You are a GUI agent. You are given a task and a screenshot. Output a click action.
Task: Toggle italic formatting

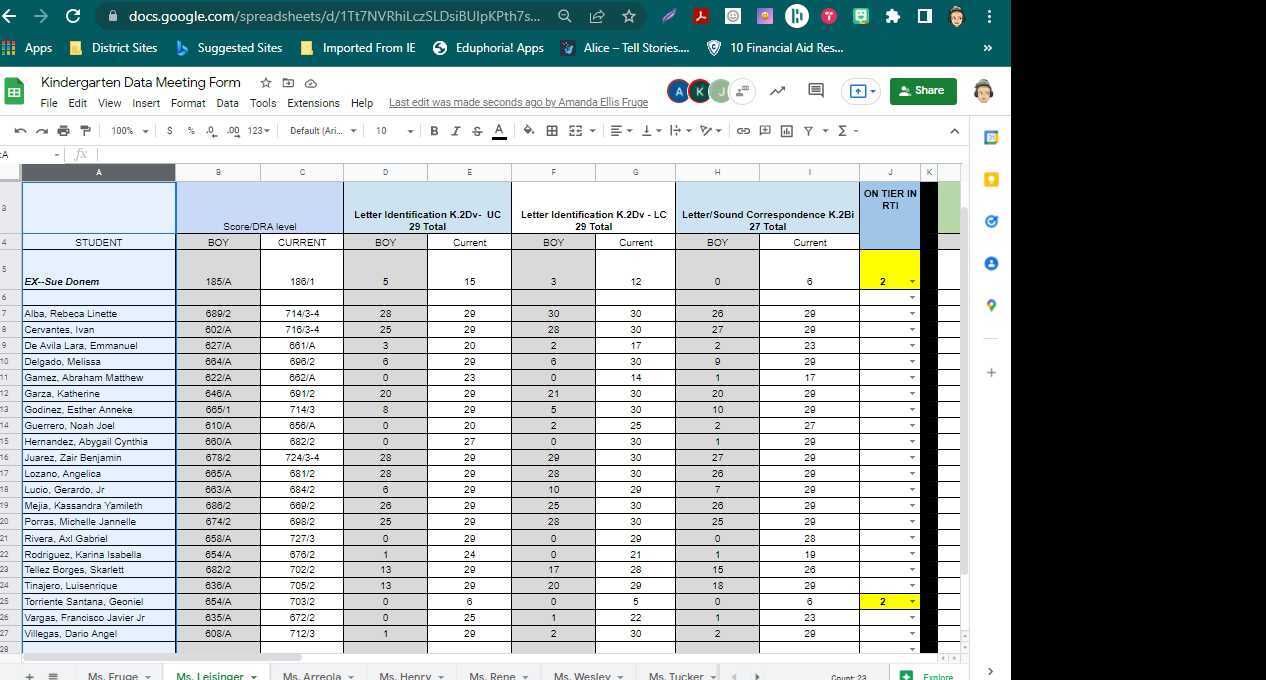(456, 131)
